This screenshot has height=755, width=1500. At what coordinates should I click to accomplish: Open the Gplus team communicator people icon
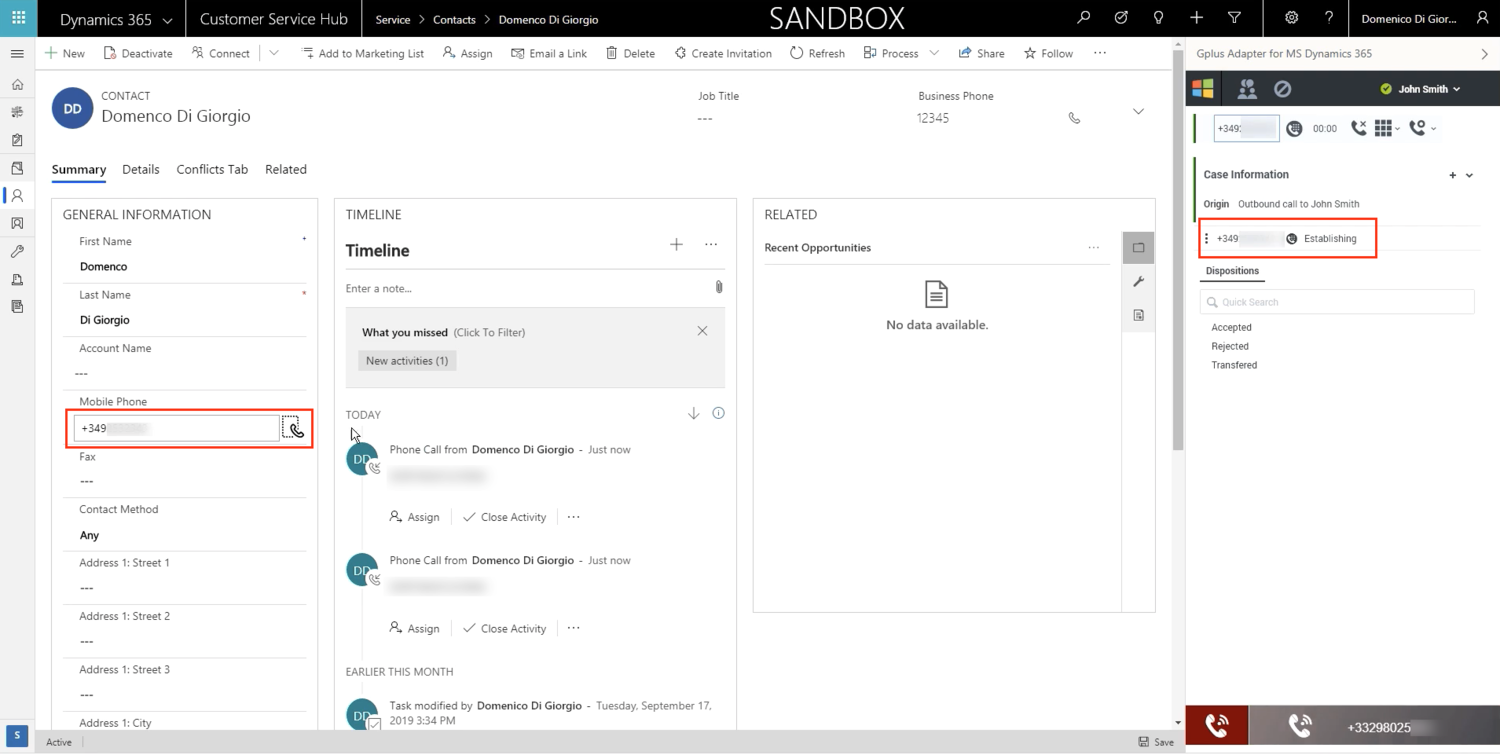coord(1246,89)
